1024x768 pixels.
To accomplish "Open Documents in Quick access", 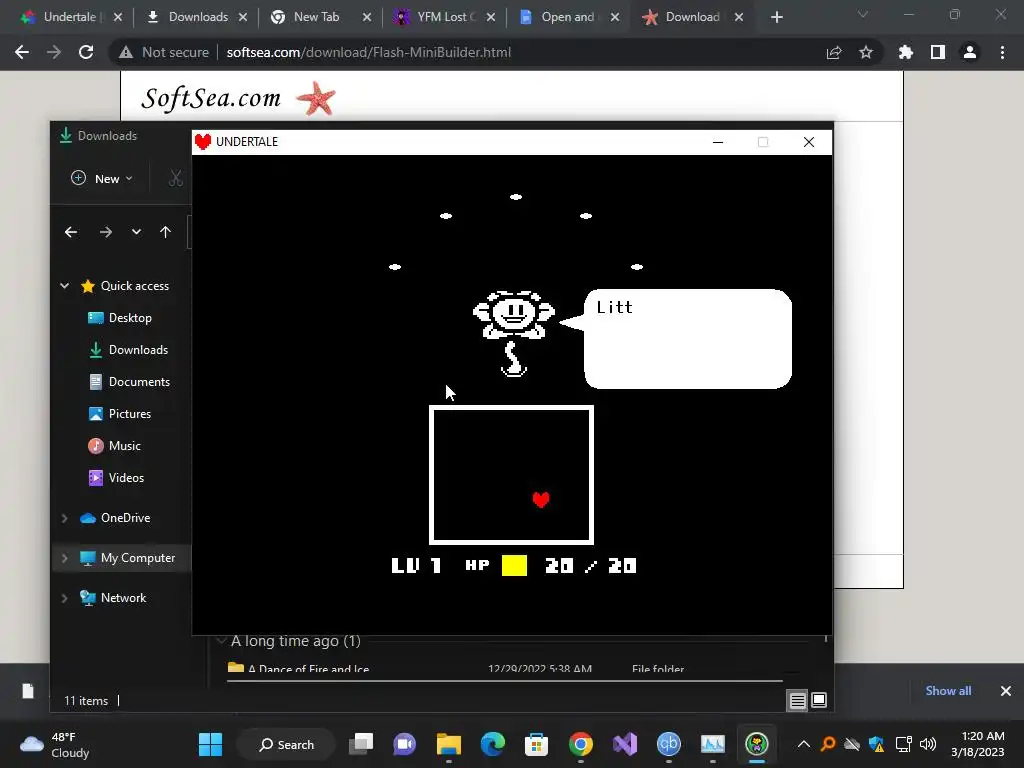I will point(129,381).
